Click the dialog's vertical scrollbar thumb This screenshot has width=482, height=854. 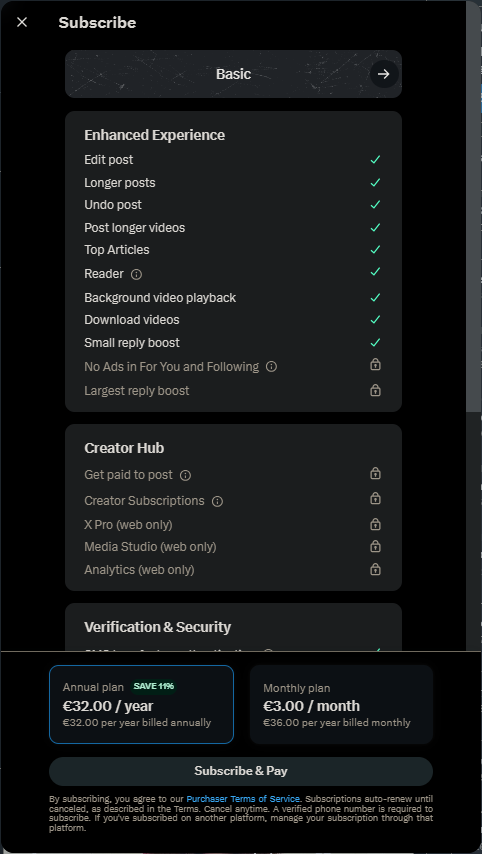click(474, 206)
